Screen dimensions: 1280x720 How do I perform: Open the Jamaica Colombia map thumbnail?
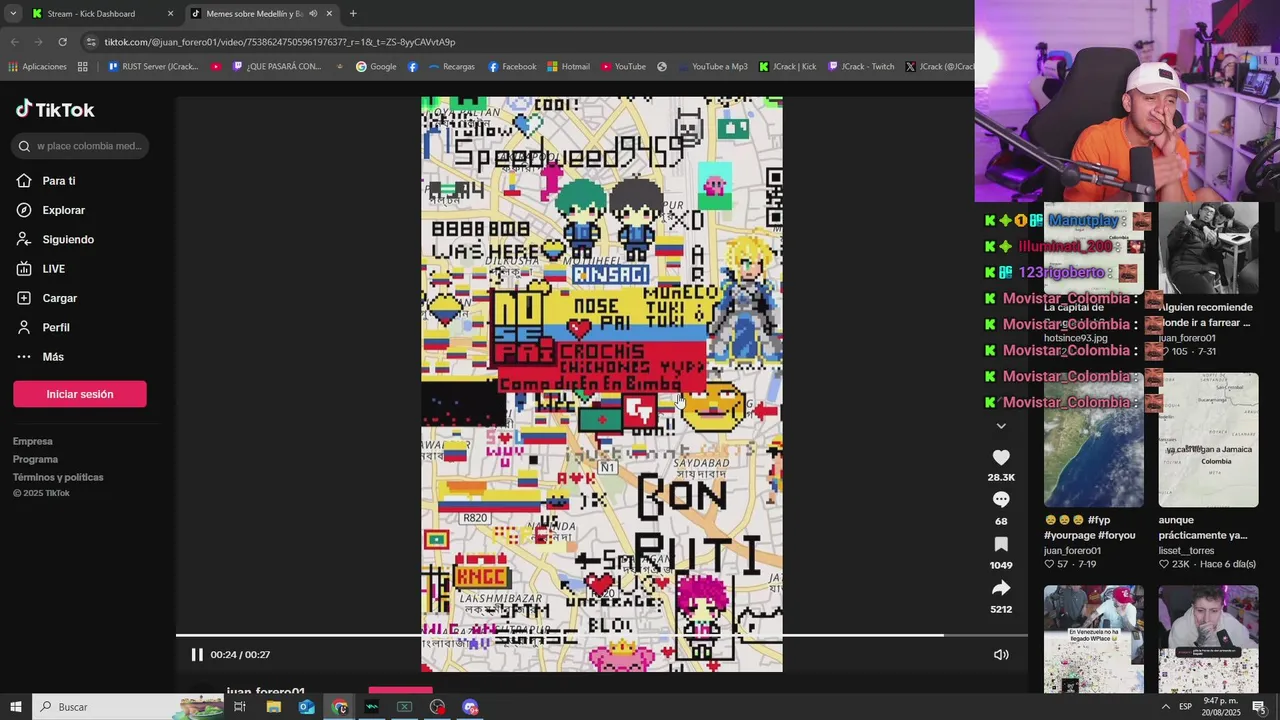coord(1208,440)
